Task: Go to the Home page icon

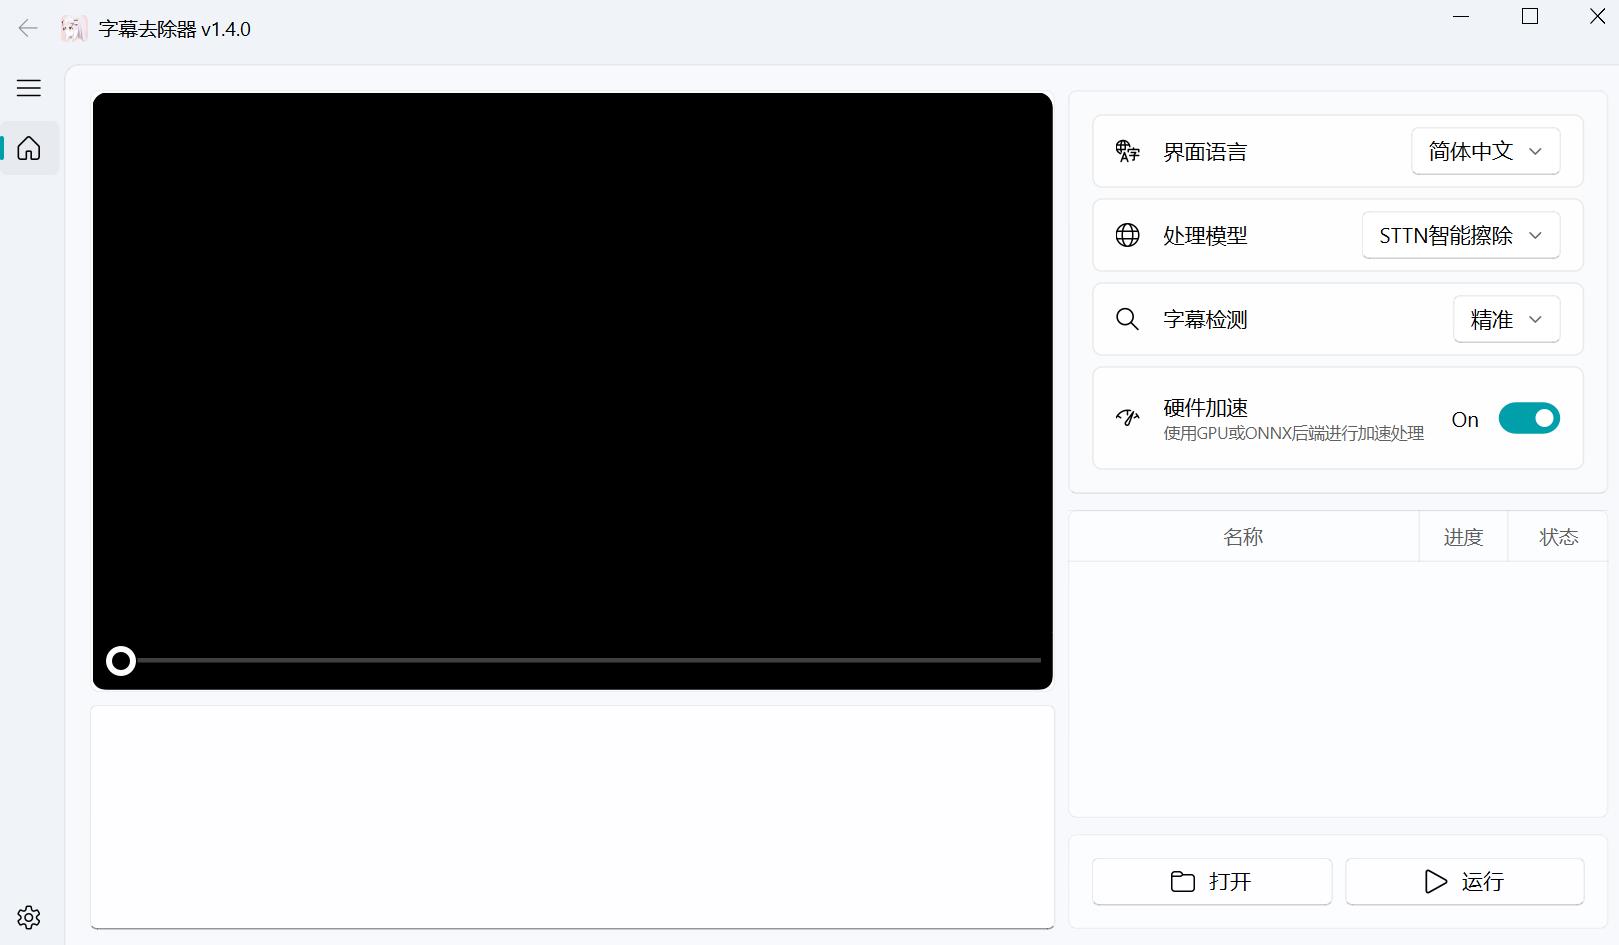Action: coord(29,148)
